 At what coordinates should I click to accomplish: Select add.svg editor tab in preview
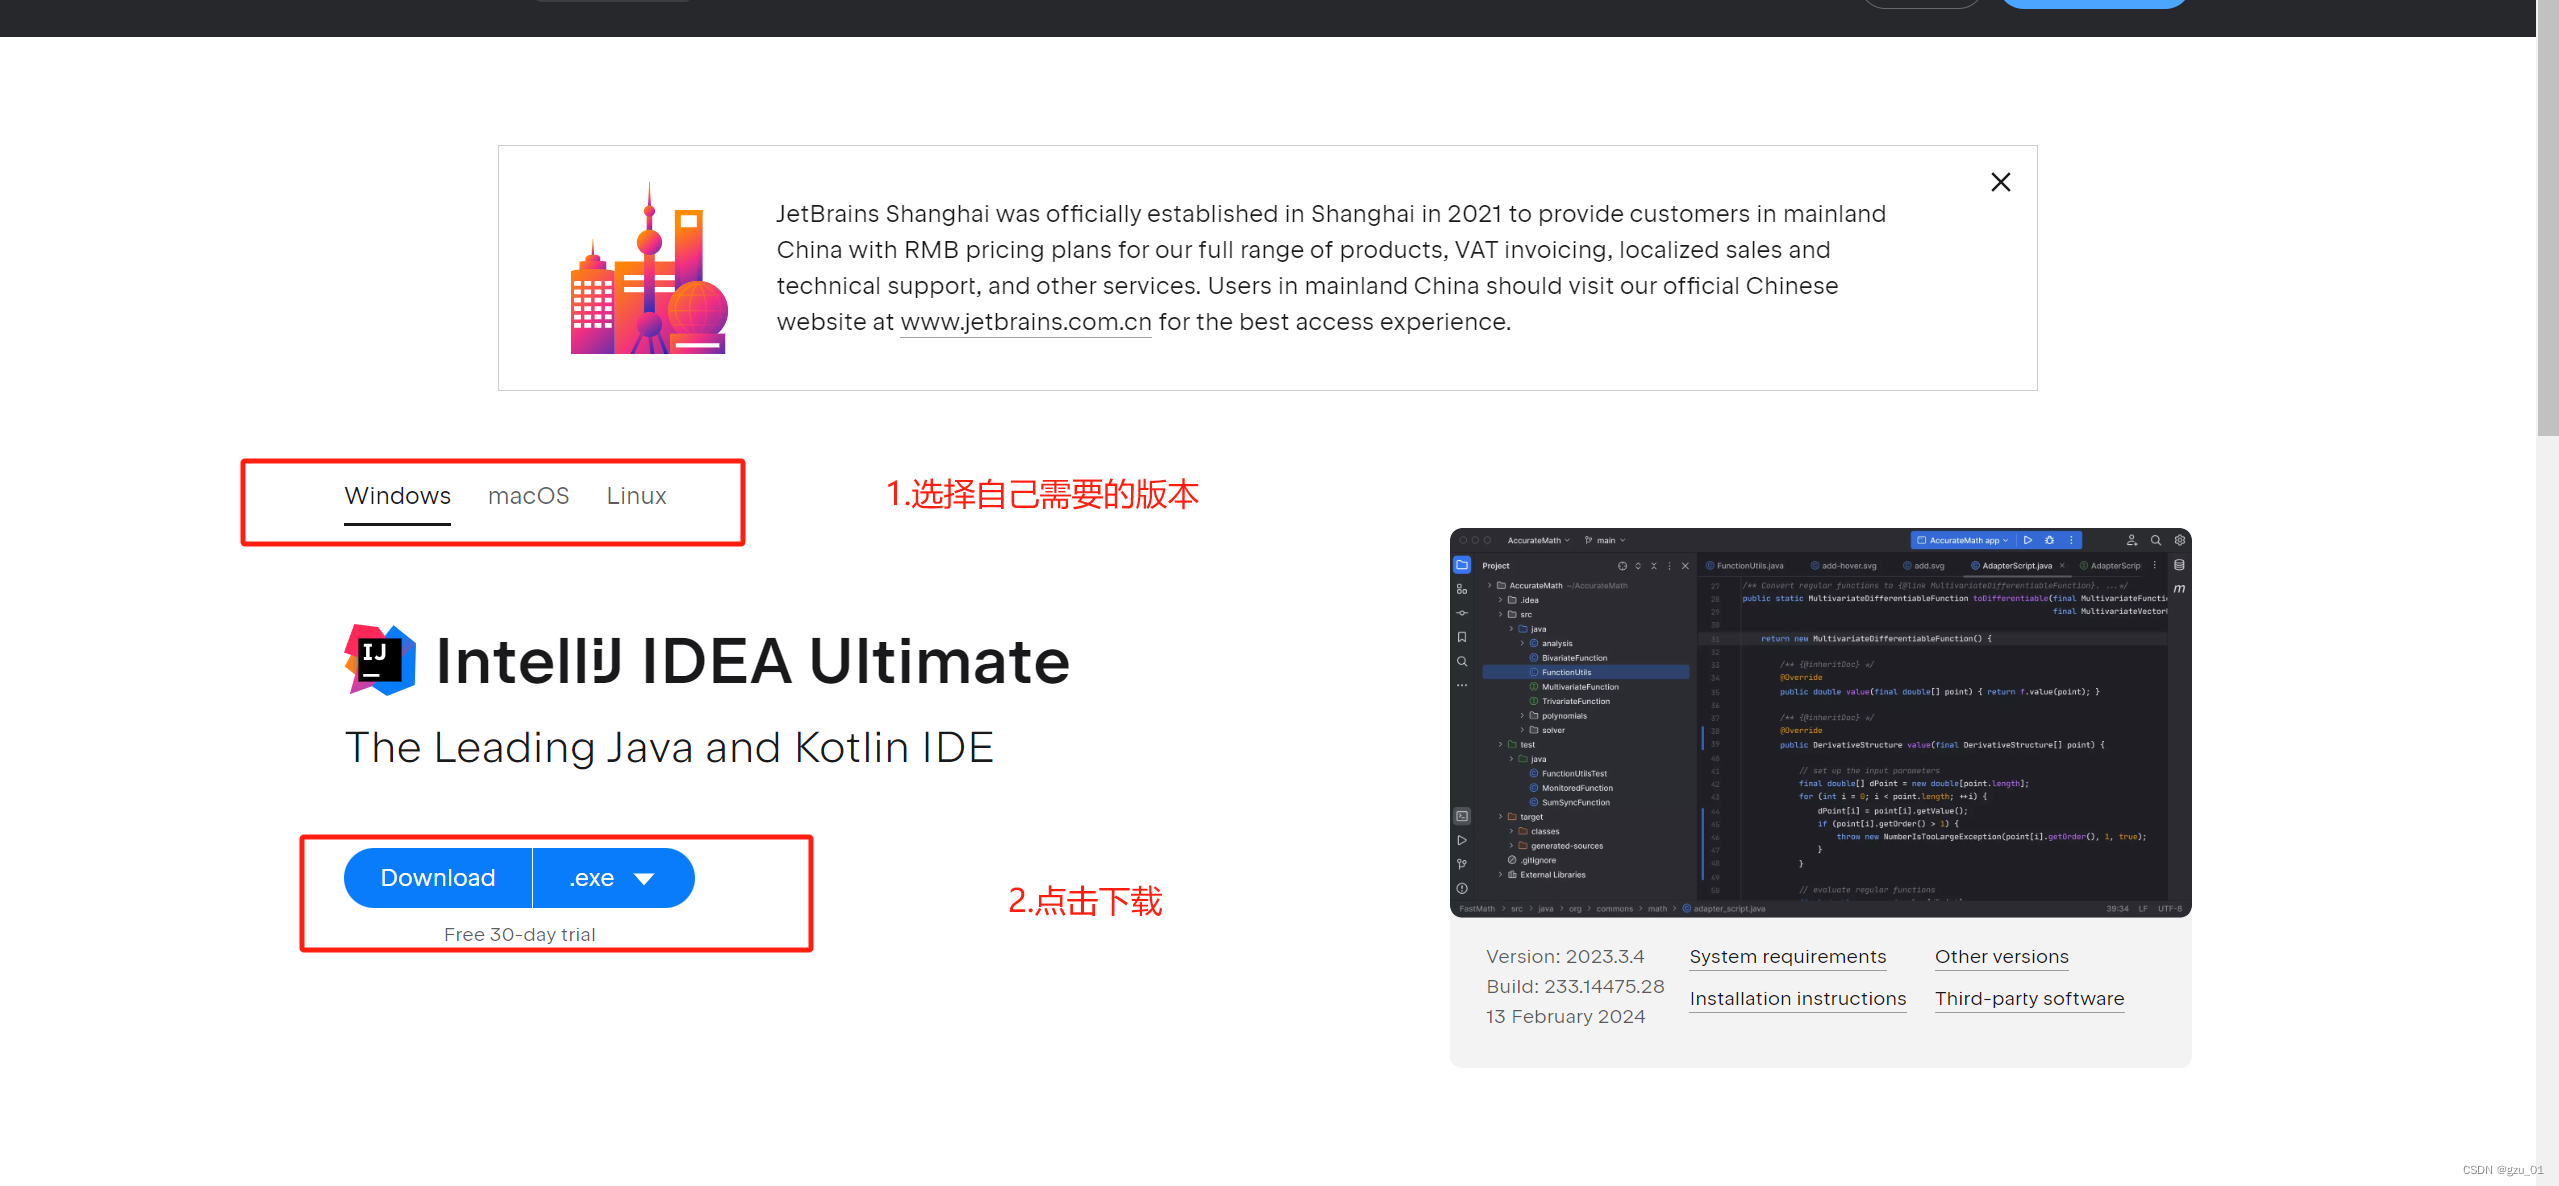tap(1924, 566)
